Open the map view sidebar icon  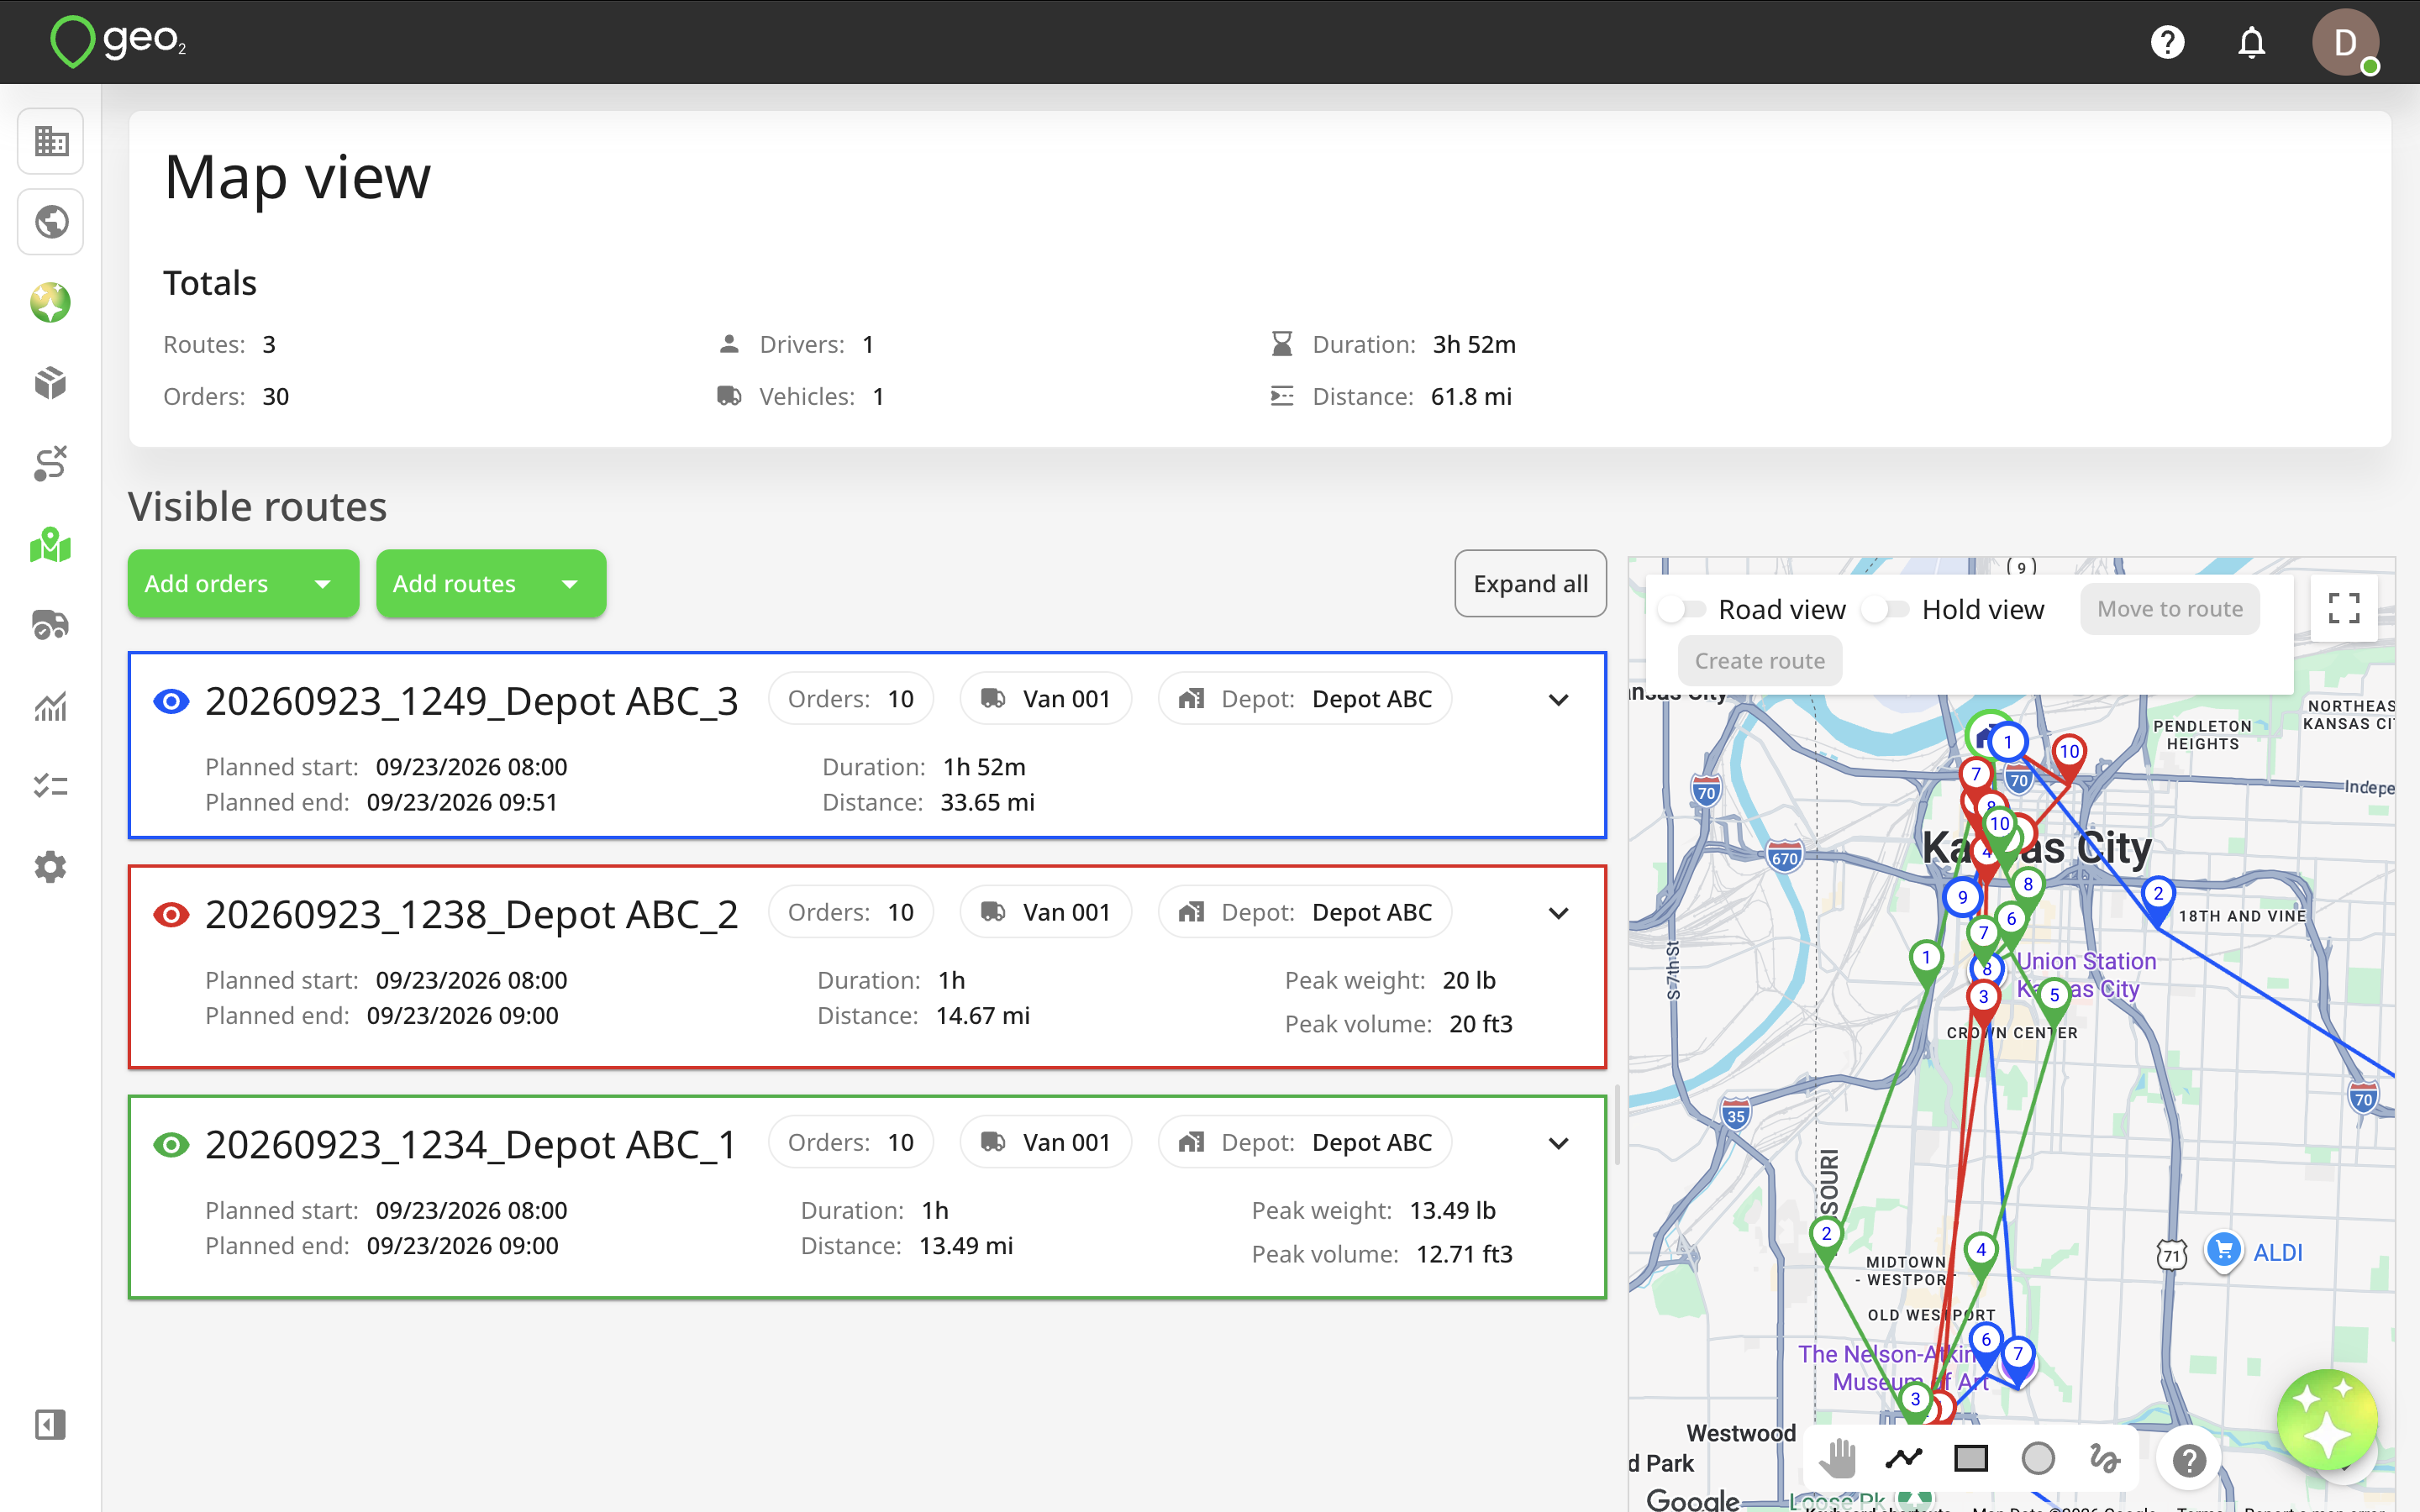[x=51, y=545]
